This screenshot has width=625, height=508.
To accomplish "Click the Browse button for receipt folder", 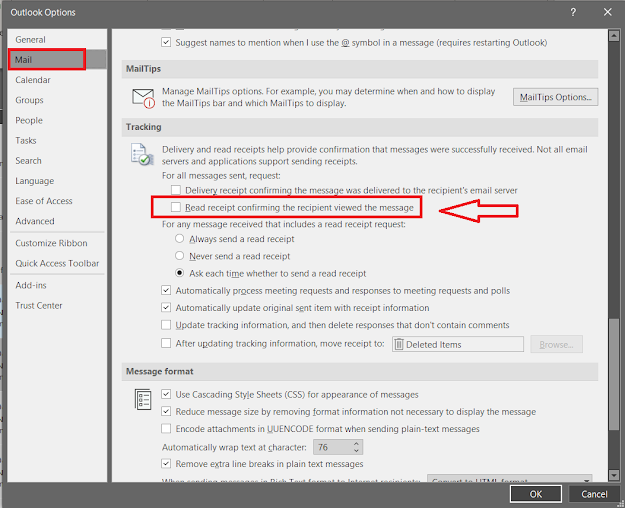I will (x=556, y=344).
